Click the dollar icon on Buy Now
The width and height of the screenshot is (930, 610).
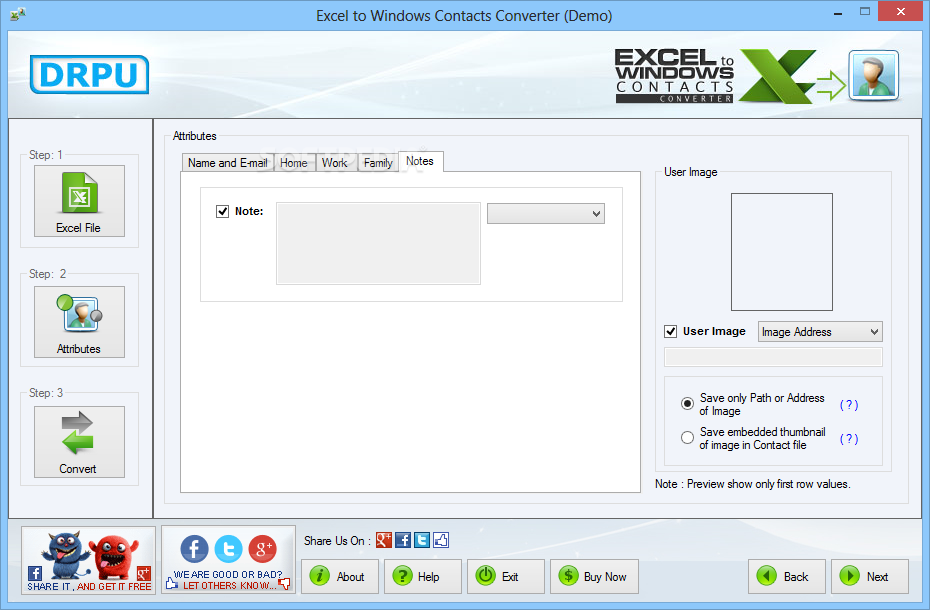pyautogui.click(x=568, y=576)
